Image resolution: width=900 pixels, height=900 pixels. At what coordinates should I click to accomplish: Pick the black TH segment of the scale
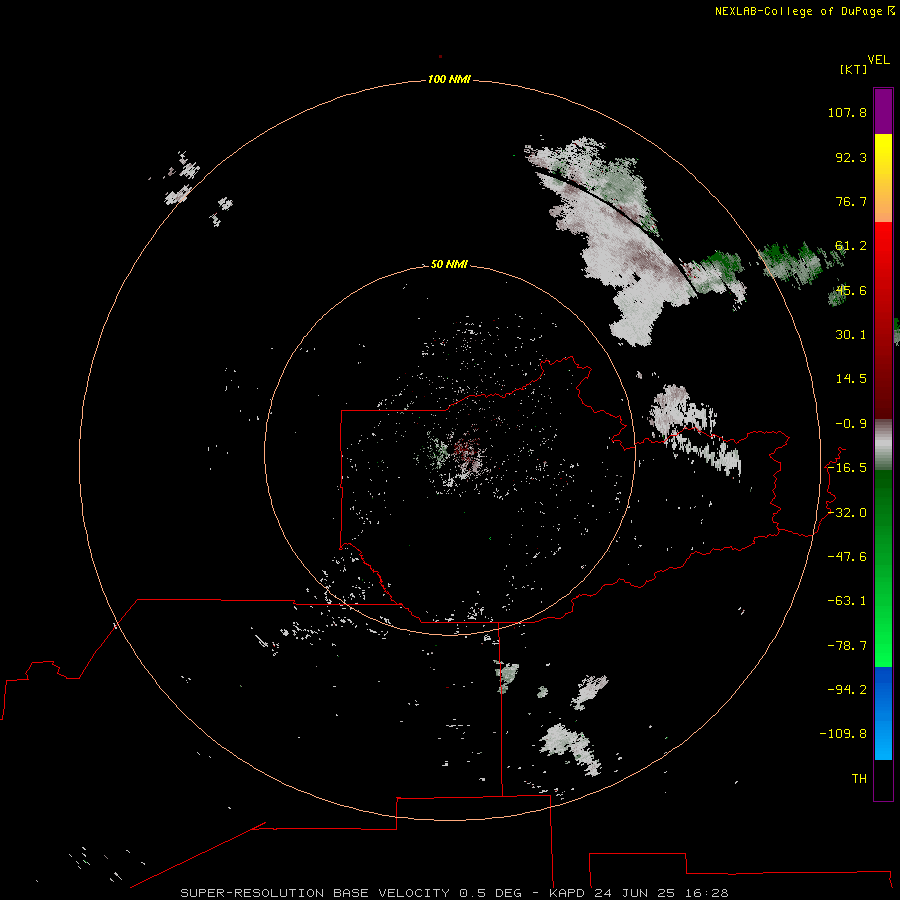coord(883,779)
